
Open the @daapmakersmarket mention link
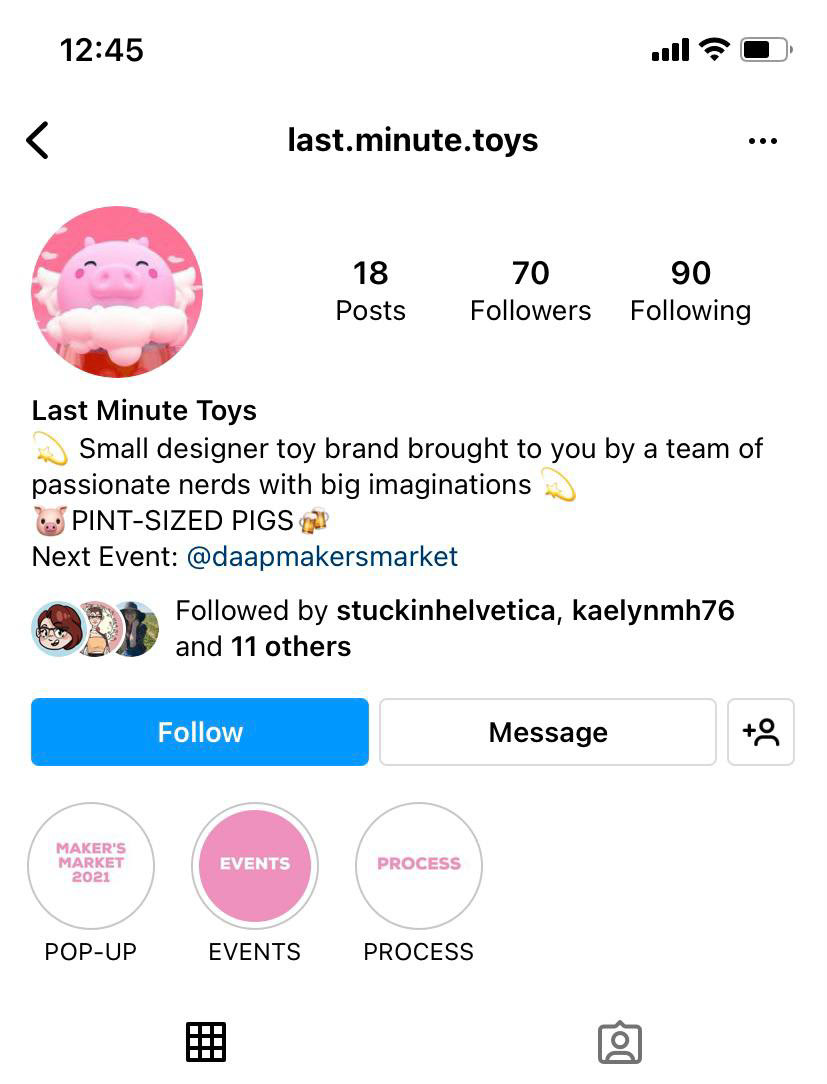click(322, 557)
